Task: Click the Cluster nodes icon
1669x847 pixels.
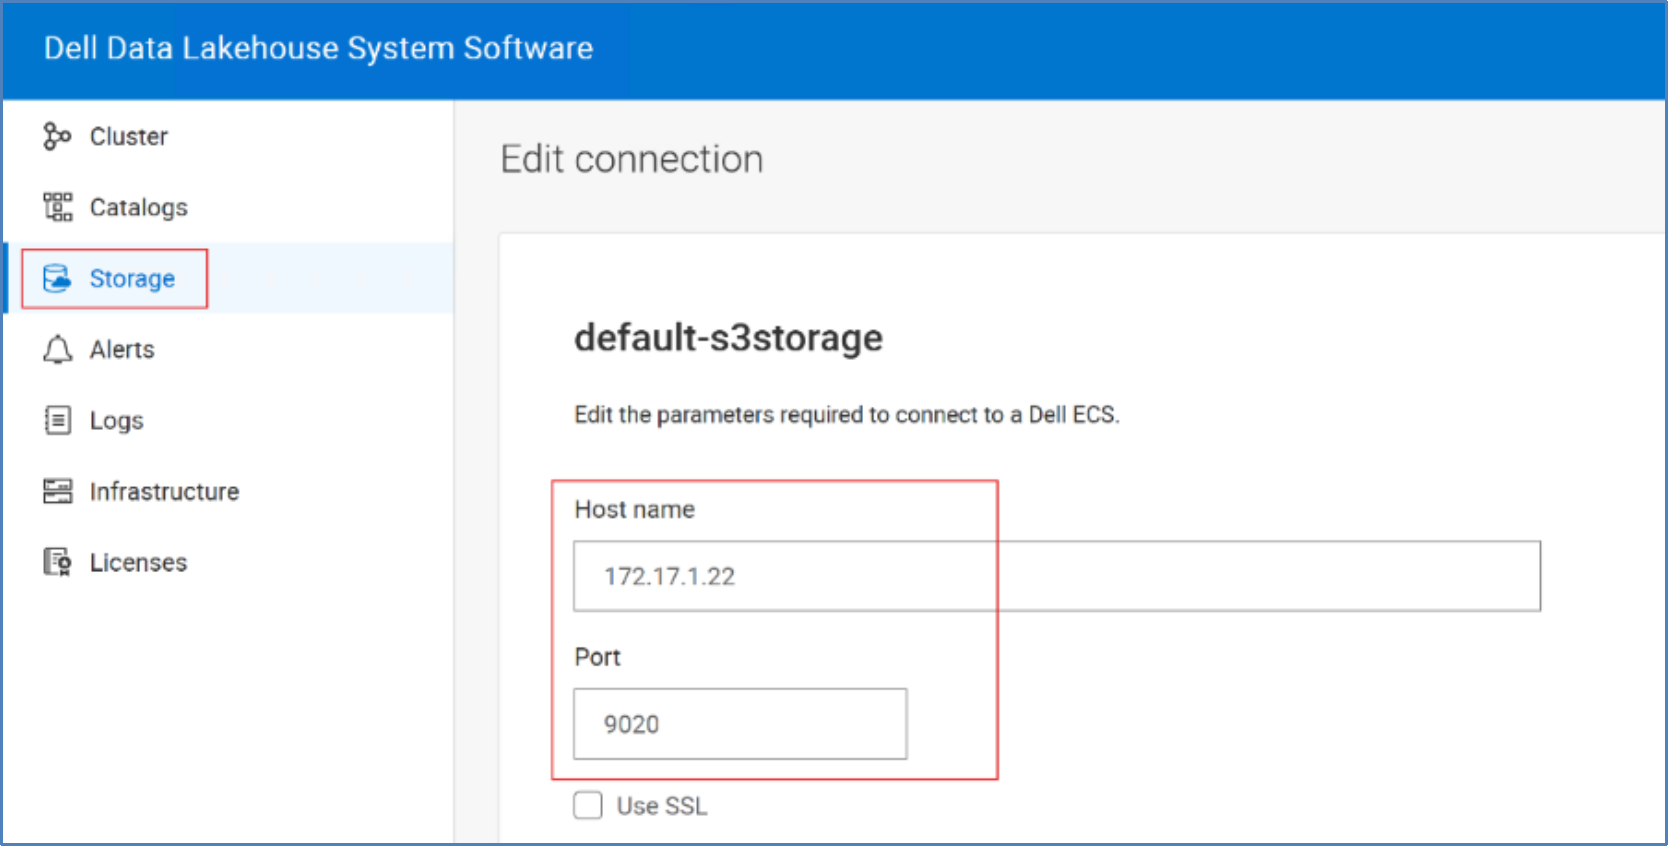Action: [x=57, y=136]
